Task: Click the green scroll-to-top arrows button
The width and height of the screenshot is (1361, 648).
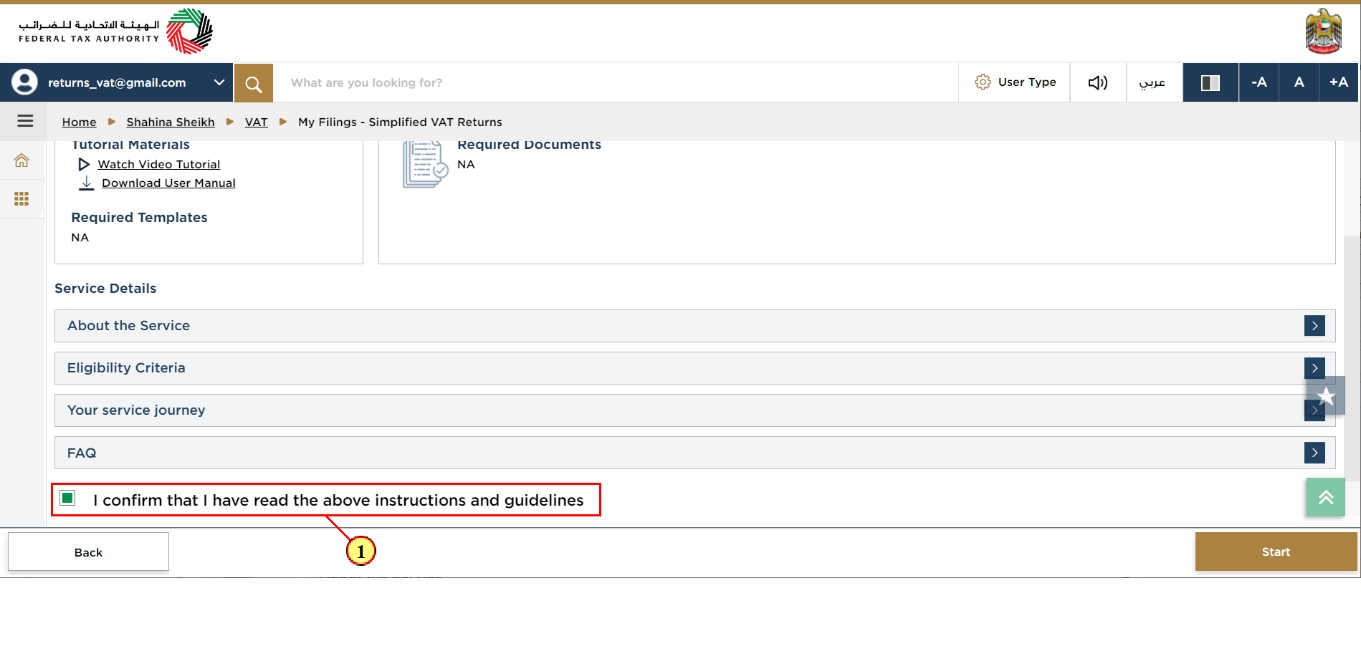Action: pos(1326,497)
